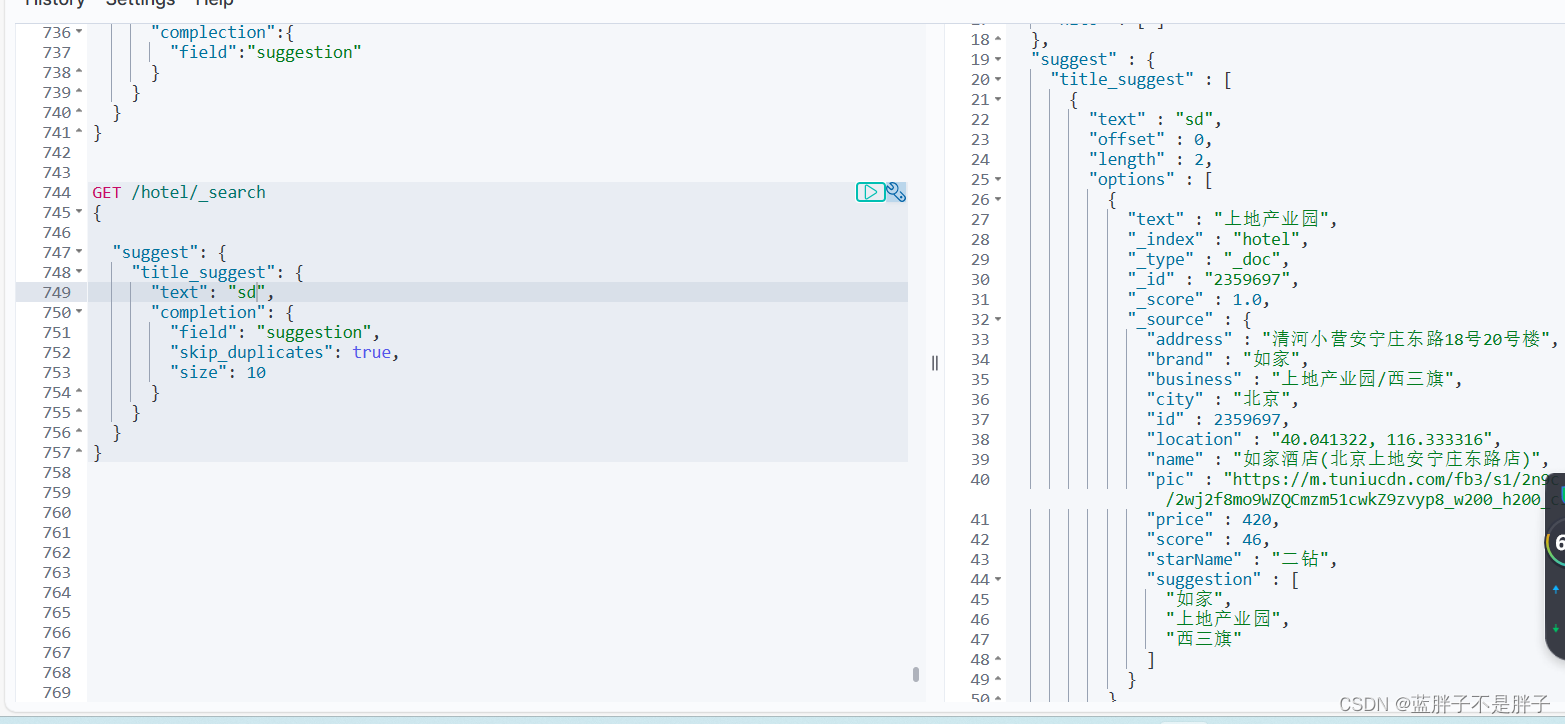Click the "西三旗" suggestion entry on line 47
Image resolution: width=1565 pixels, height=724 pixels.
click(1204, 639)
